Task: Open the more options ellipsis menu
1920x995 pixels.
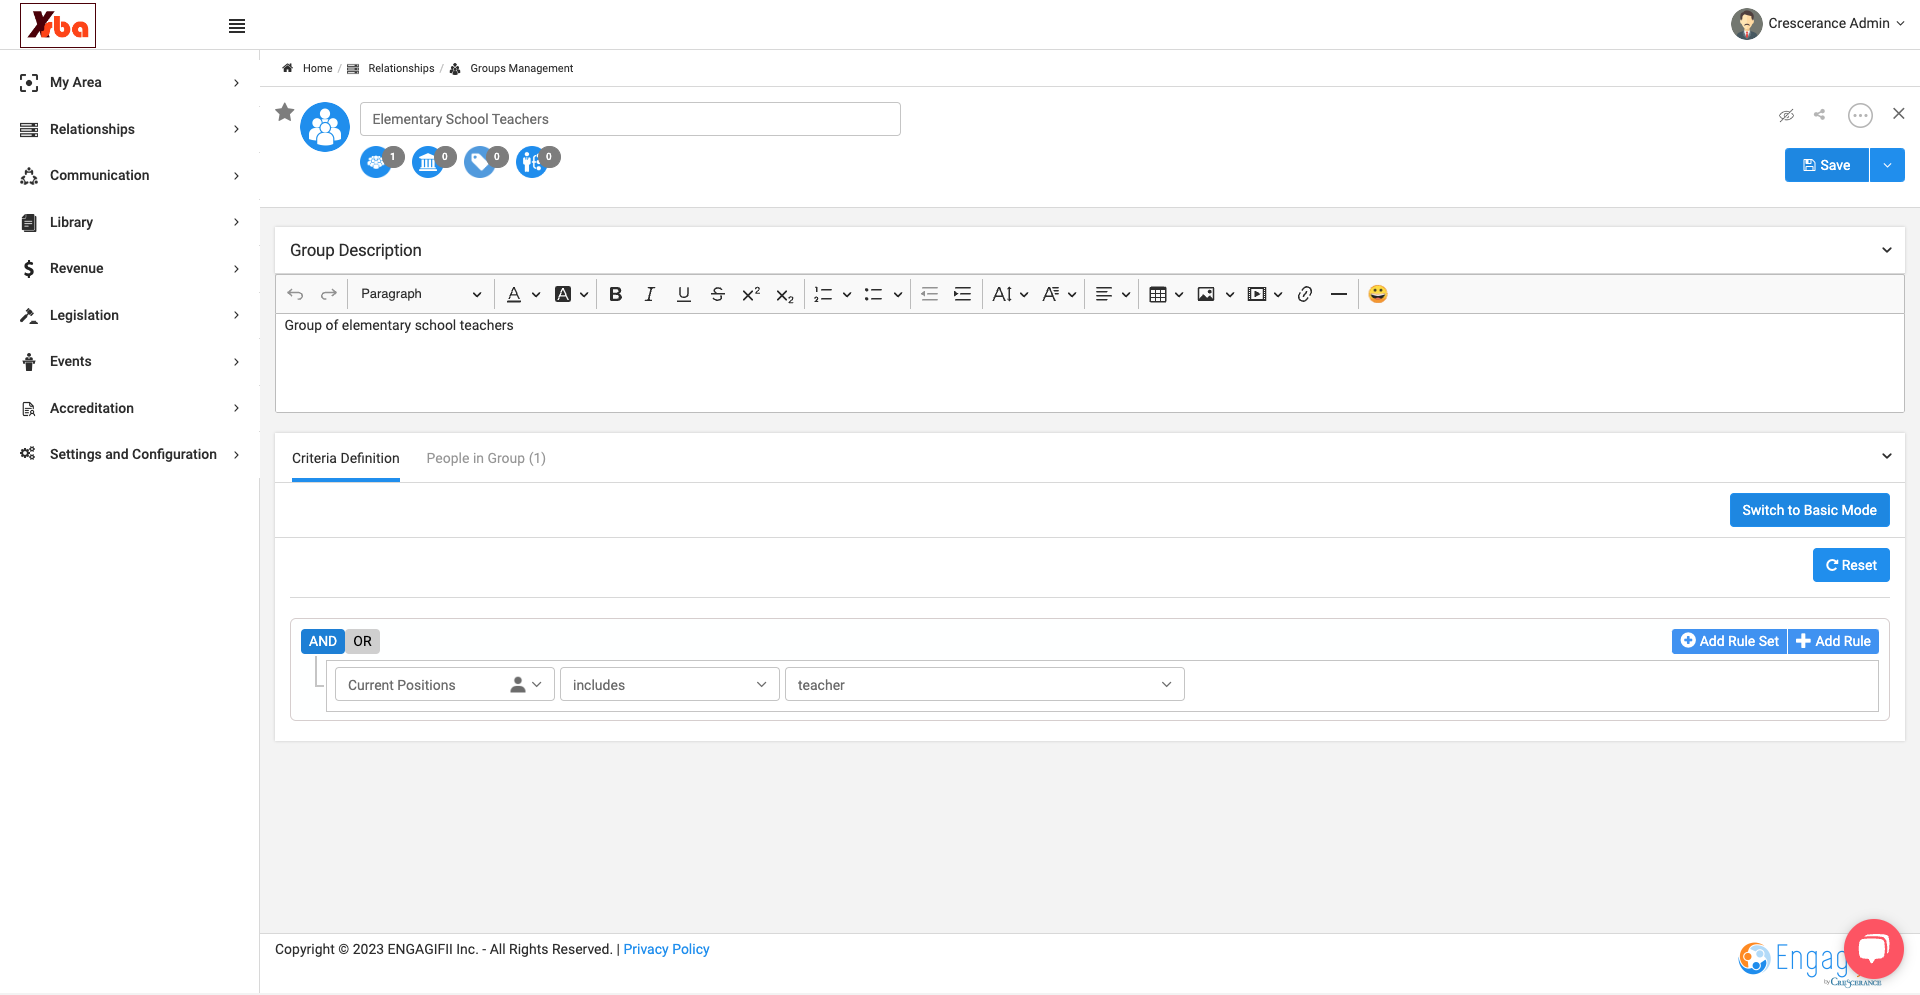Action: coord(1860,116)
